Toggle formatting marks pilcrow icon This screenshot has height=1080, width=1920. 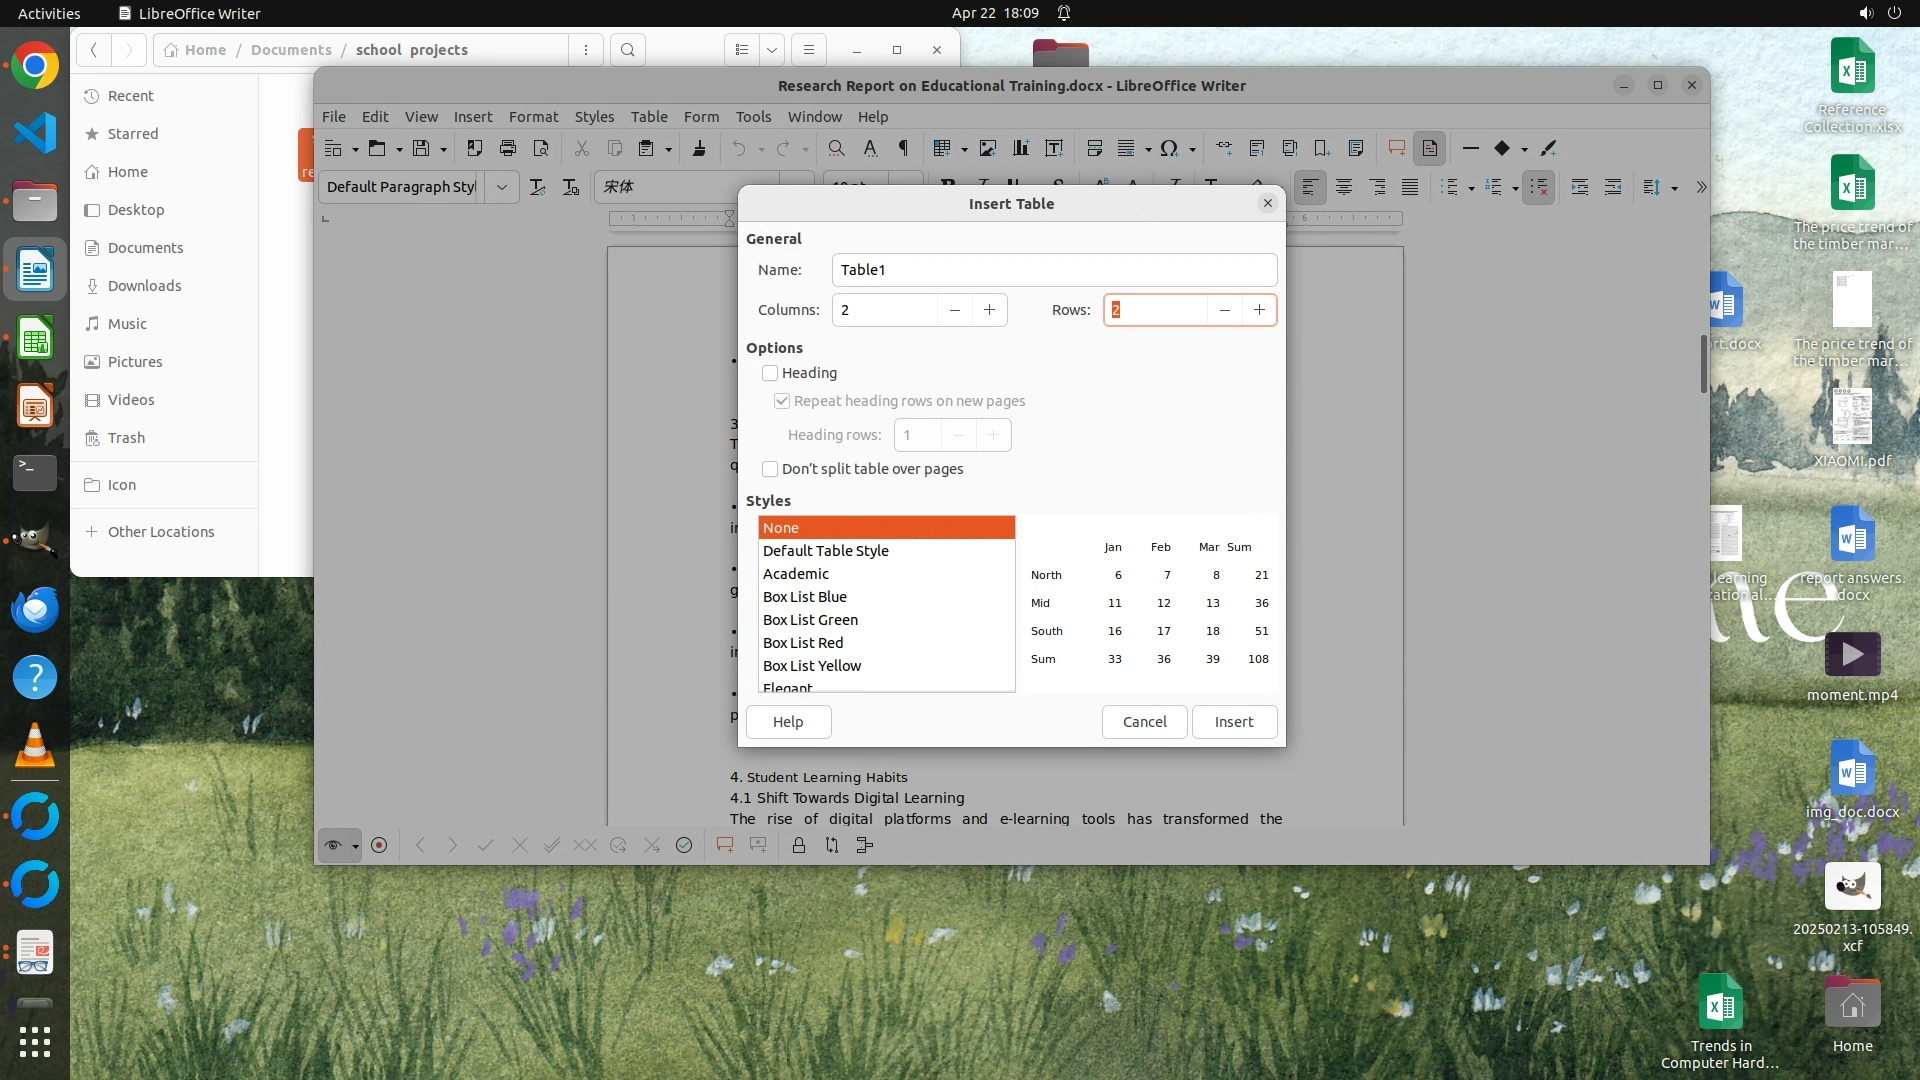[x=903, y=148]
